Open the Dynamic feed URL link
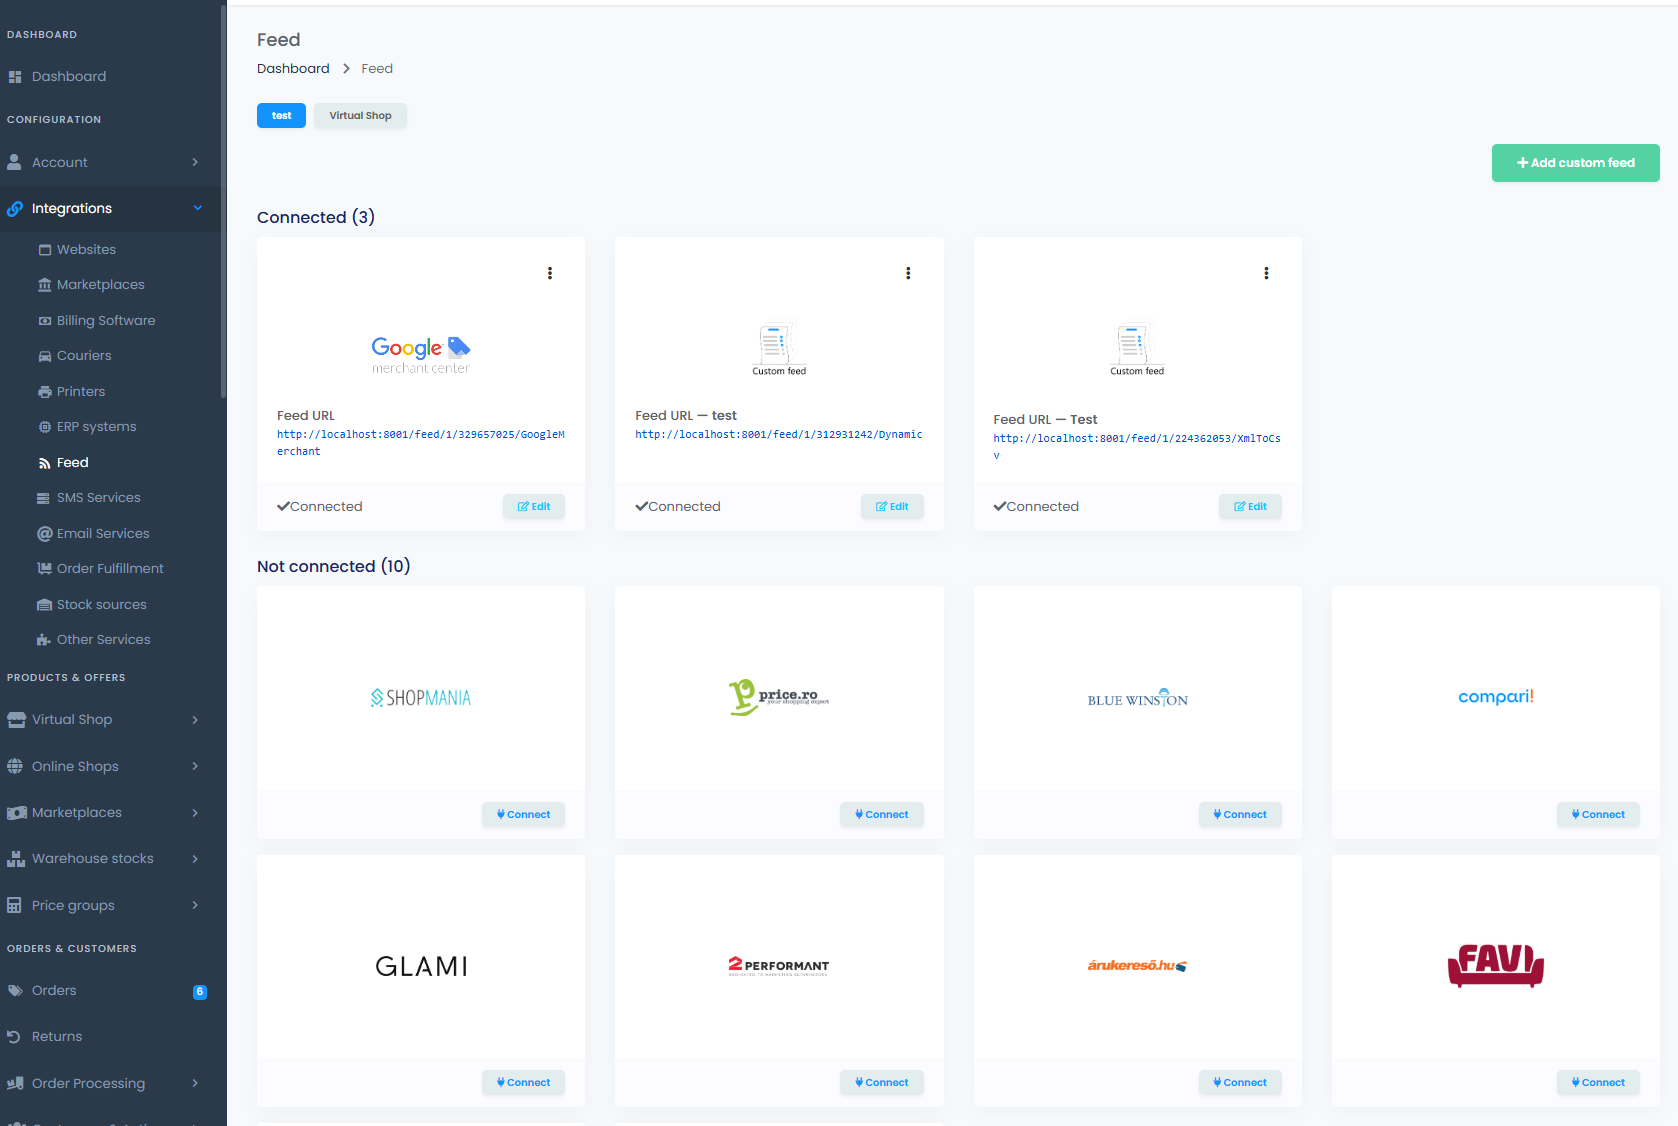 [779, 435]
